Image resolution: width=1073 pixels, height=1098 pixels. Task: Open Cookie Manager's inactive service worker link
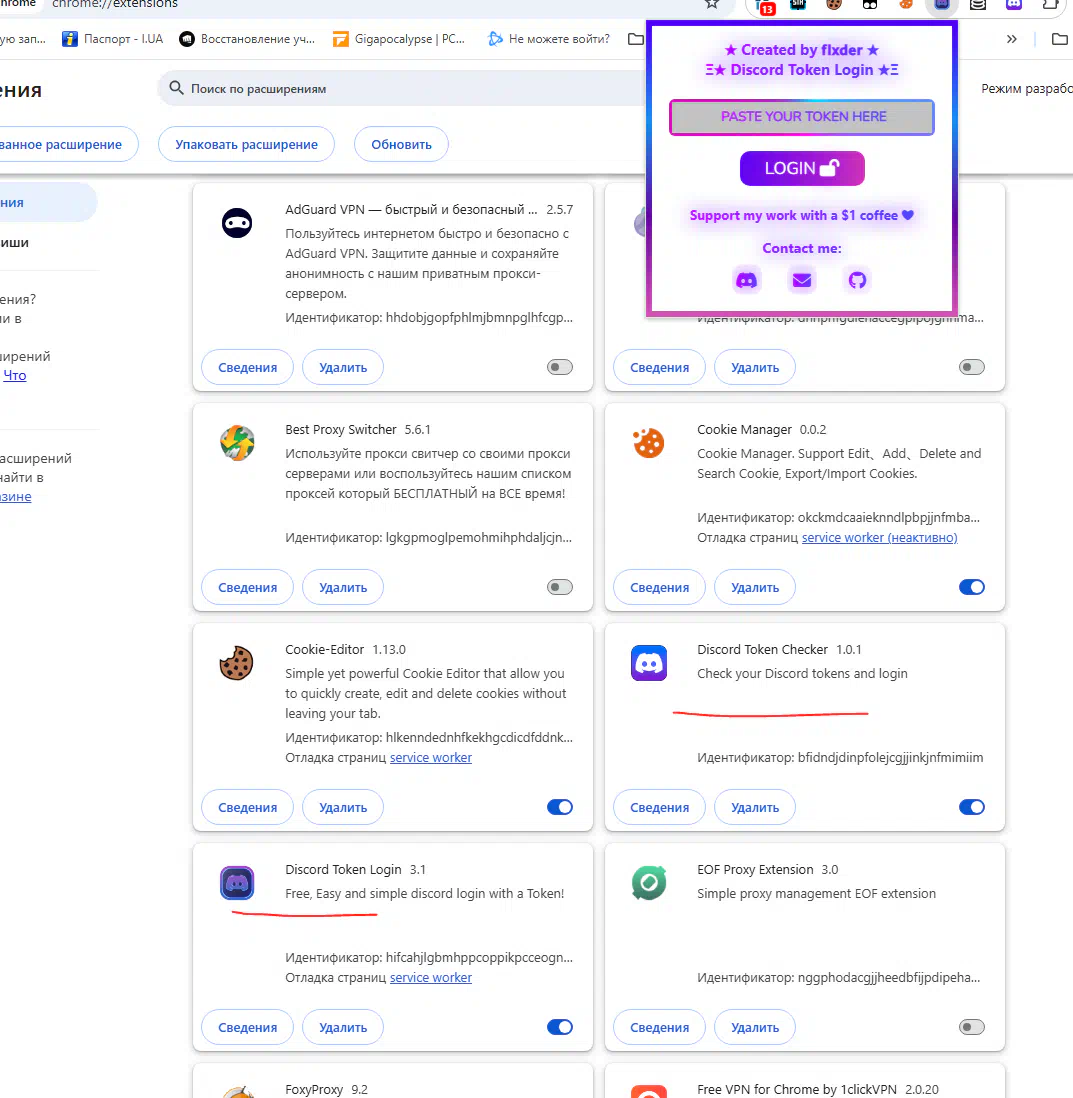coord(879,537)
